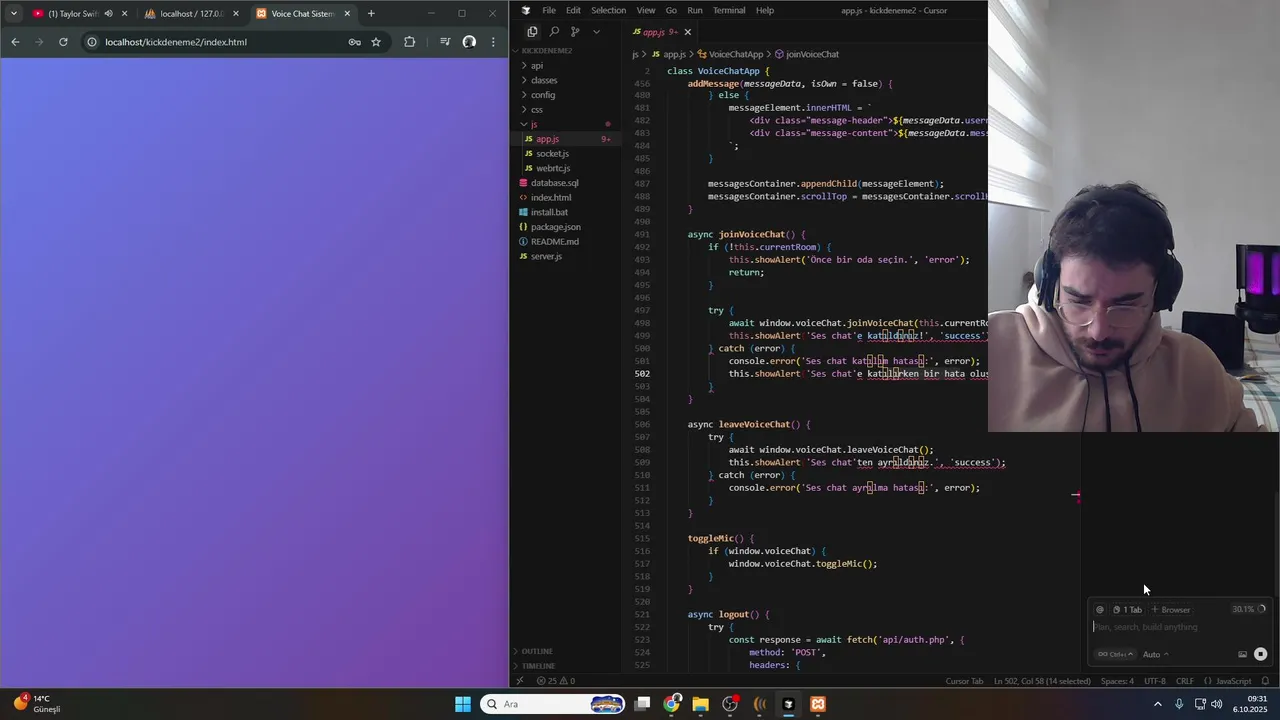Switch to the localhost / 127.0.0 tab
The width and height of the screenshot is (1280, 720).
[x=190, y=14]
